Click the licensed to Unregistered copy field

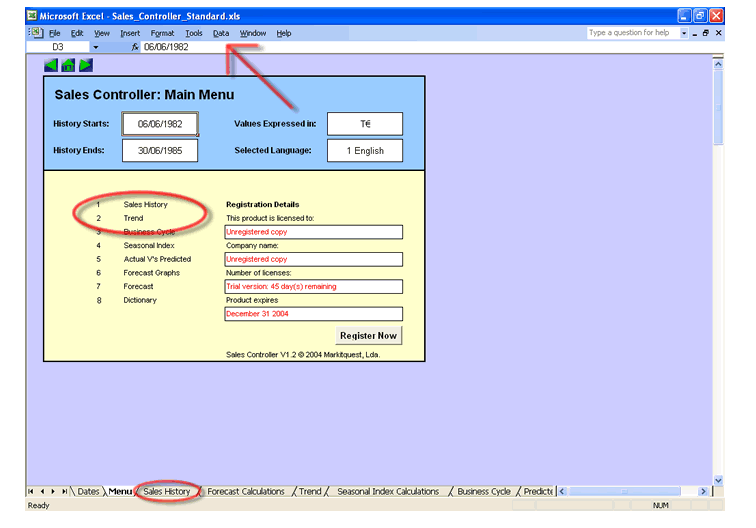(313, 232)
